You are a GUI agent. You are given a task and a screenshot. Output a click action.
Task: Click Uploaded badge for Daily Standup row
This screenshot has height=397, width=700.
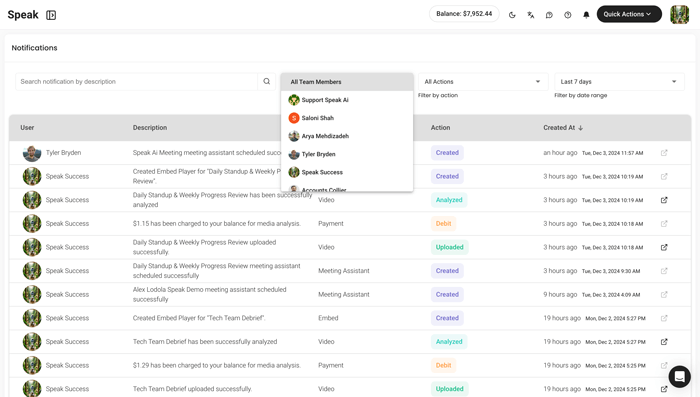[450, 247]
